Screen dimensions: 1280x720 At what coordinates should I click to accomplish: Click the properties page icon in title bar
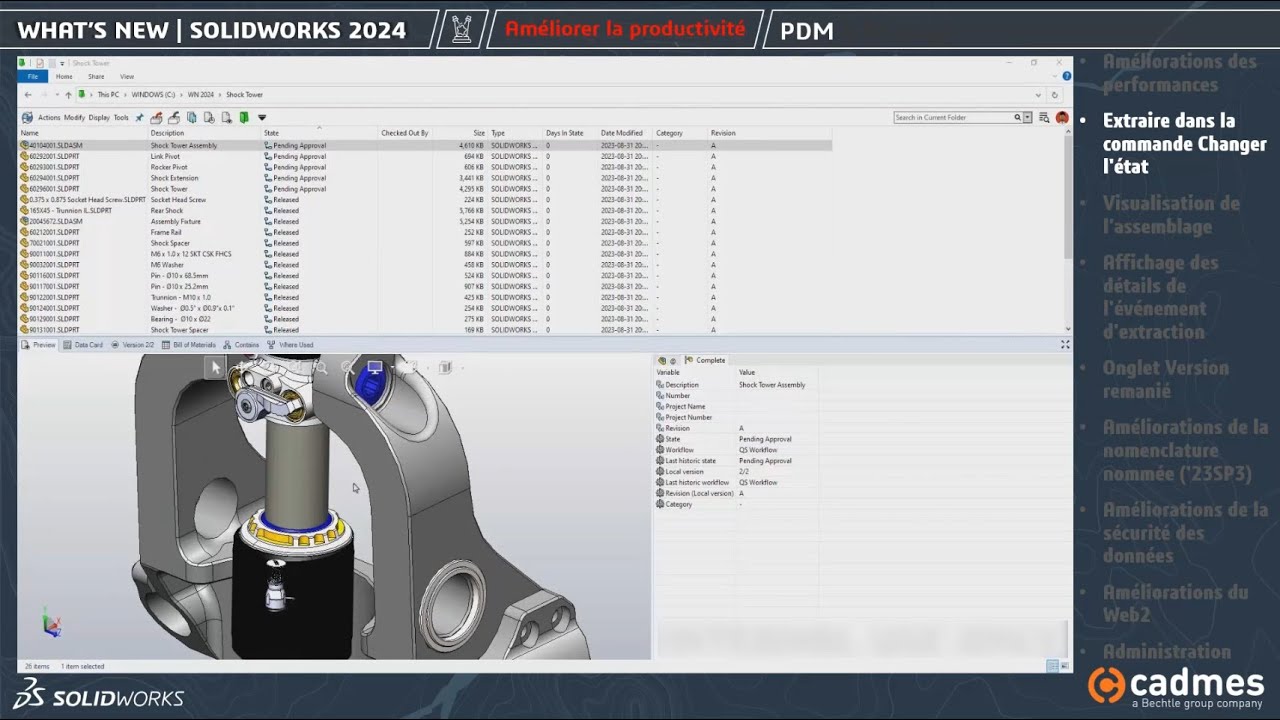[x=40, y=63]
